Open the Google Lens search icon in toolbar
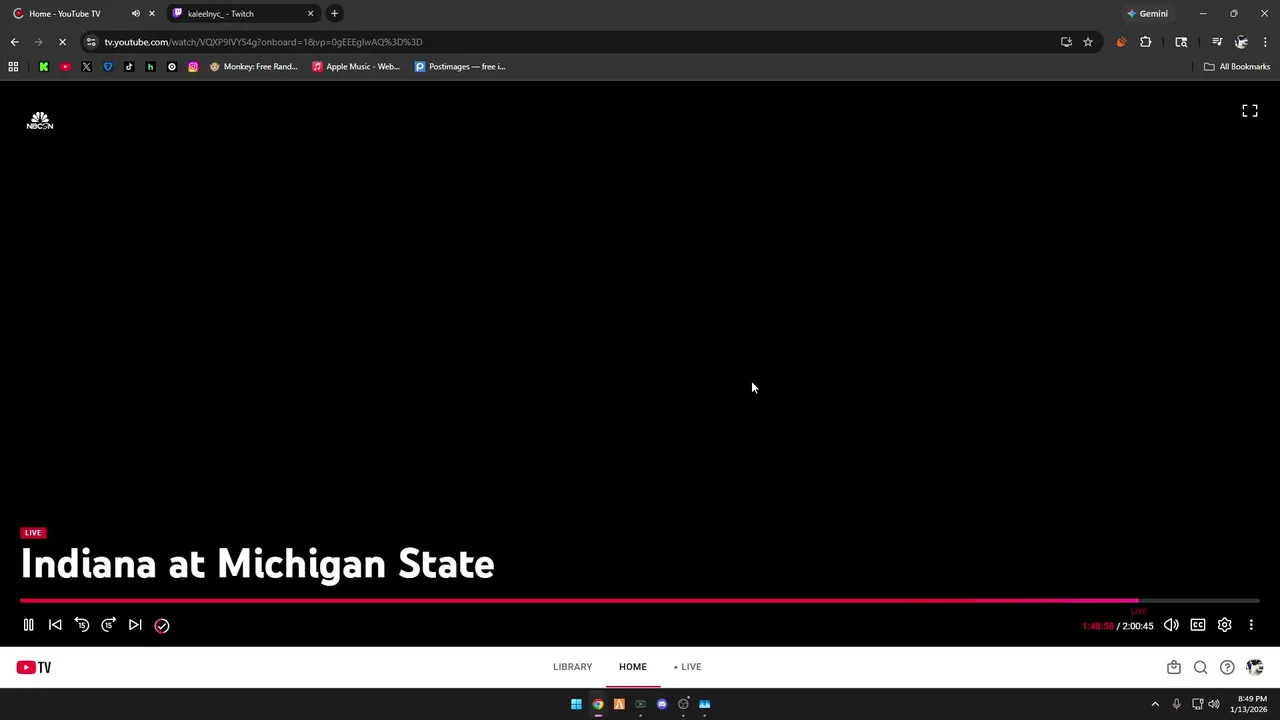 point(1181,42)
